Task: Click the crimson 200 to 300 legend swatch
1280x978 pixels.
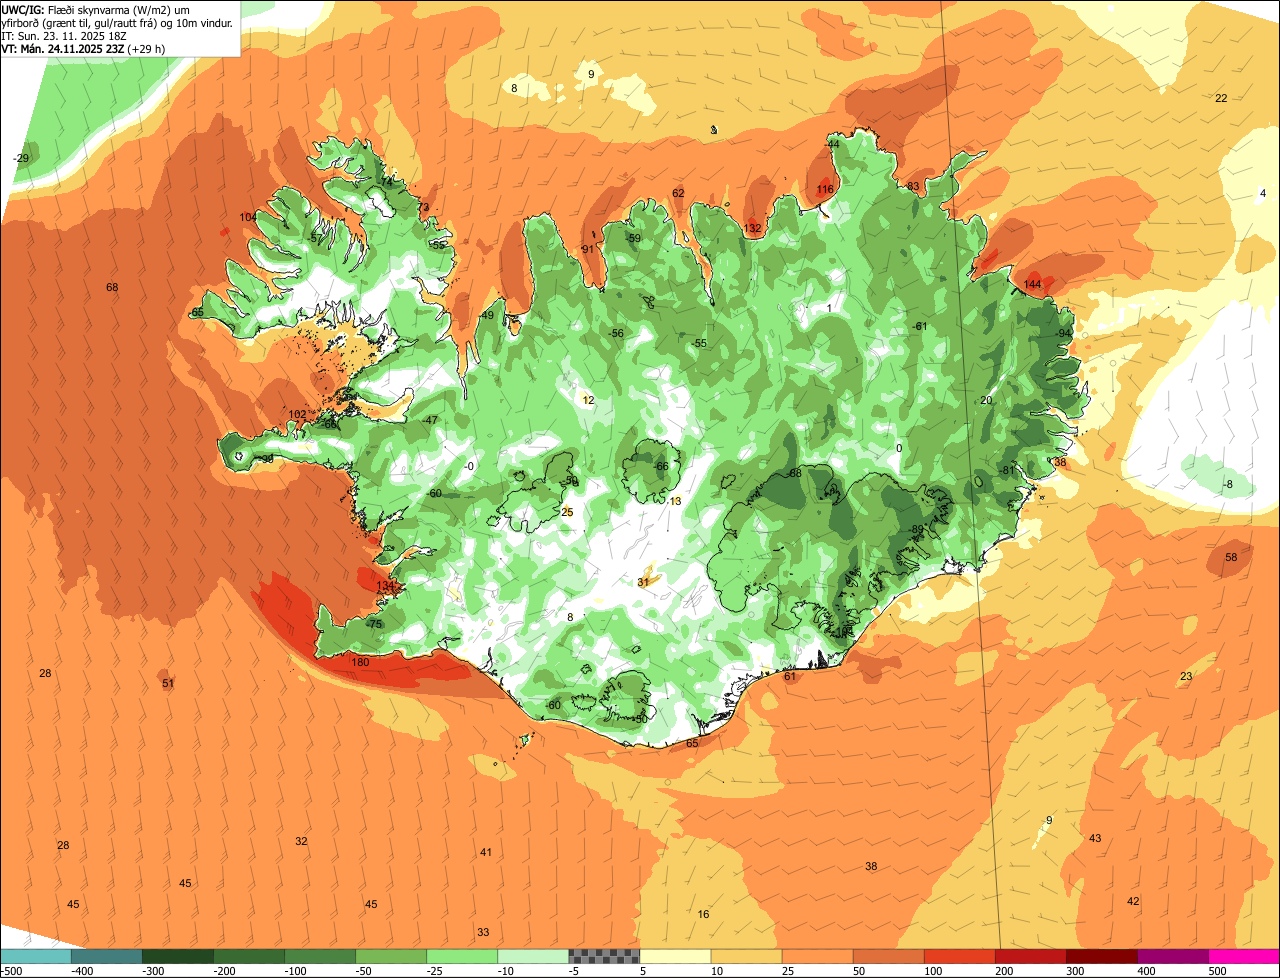Action: (1031, 956)
